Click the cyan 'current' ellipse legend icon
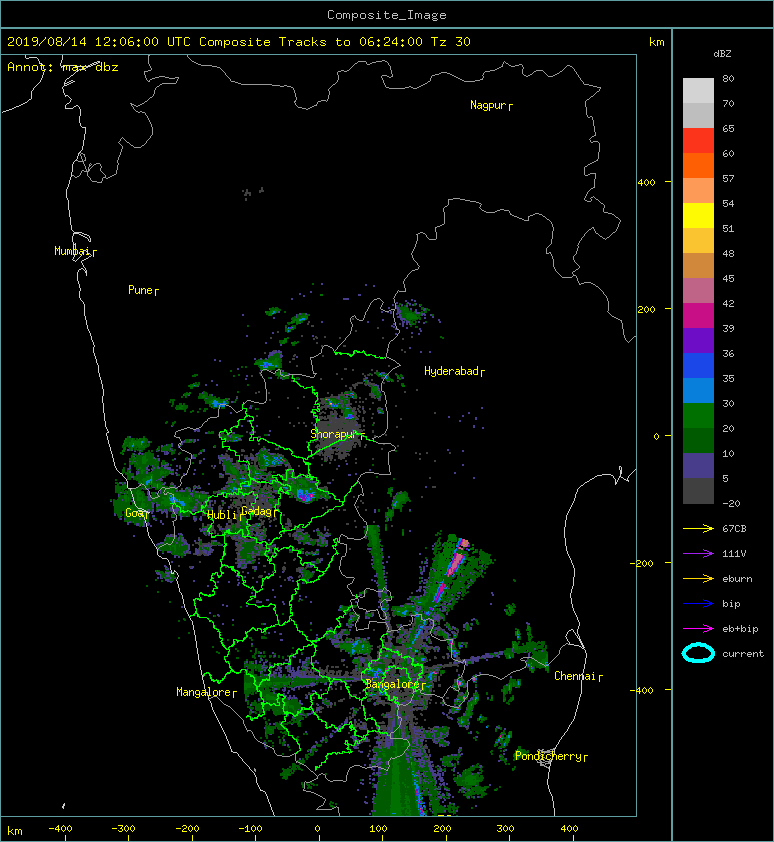The width and height of the screenshot is (774, 842). [698, 653]
